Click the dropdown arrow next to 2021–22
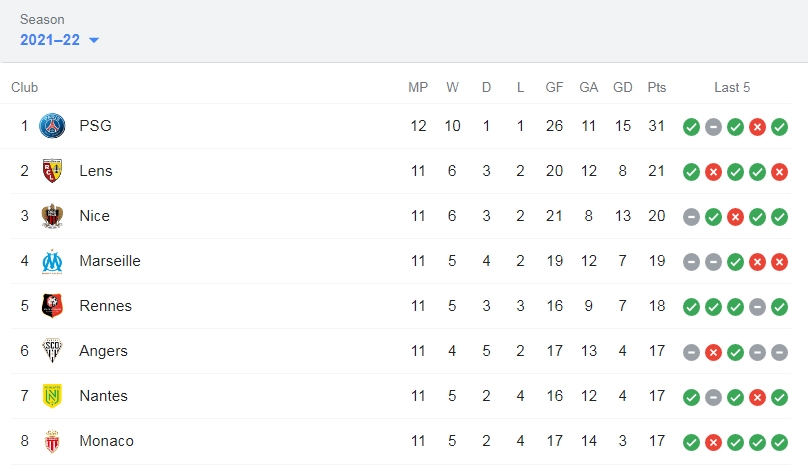 94,40
